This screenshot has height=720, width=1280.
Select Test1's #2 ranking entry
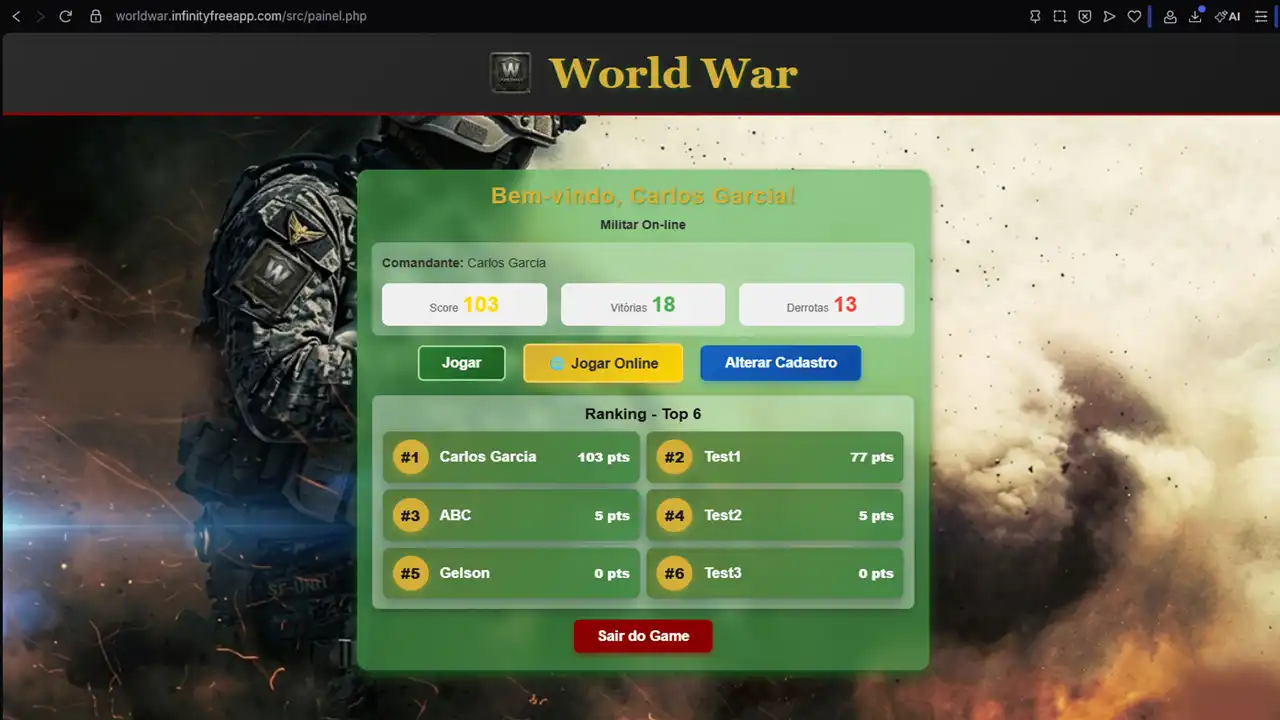775,457
